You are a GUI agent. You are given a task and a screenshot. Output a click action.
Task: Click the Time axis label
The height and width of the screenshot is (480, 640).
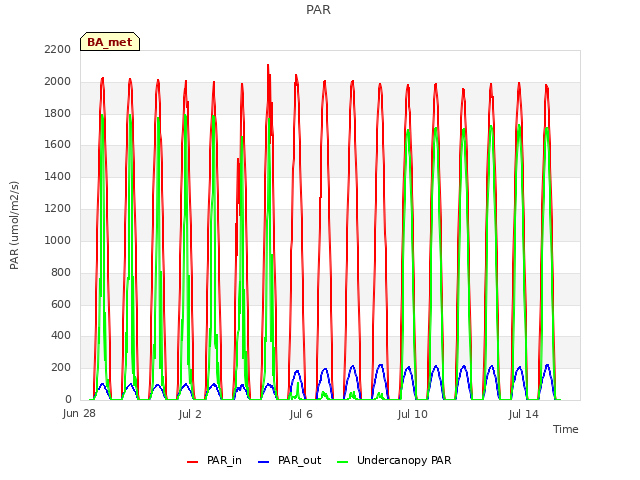565,429
